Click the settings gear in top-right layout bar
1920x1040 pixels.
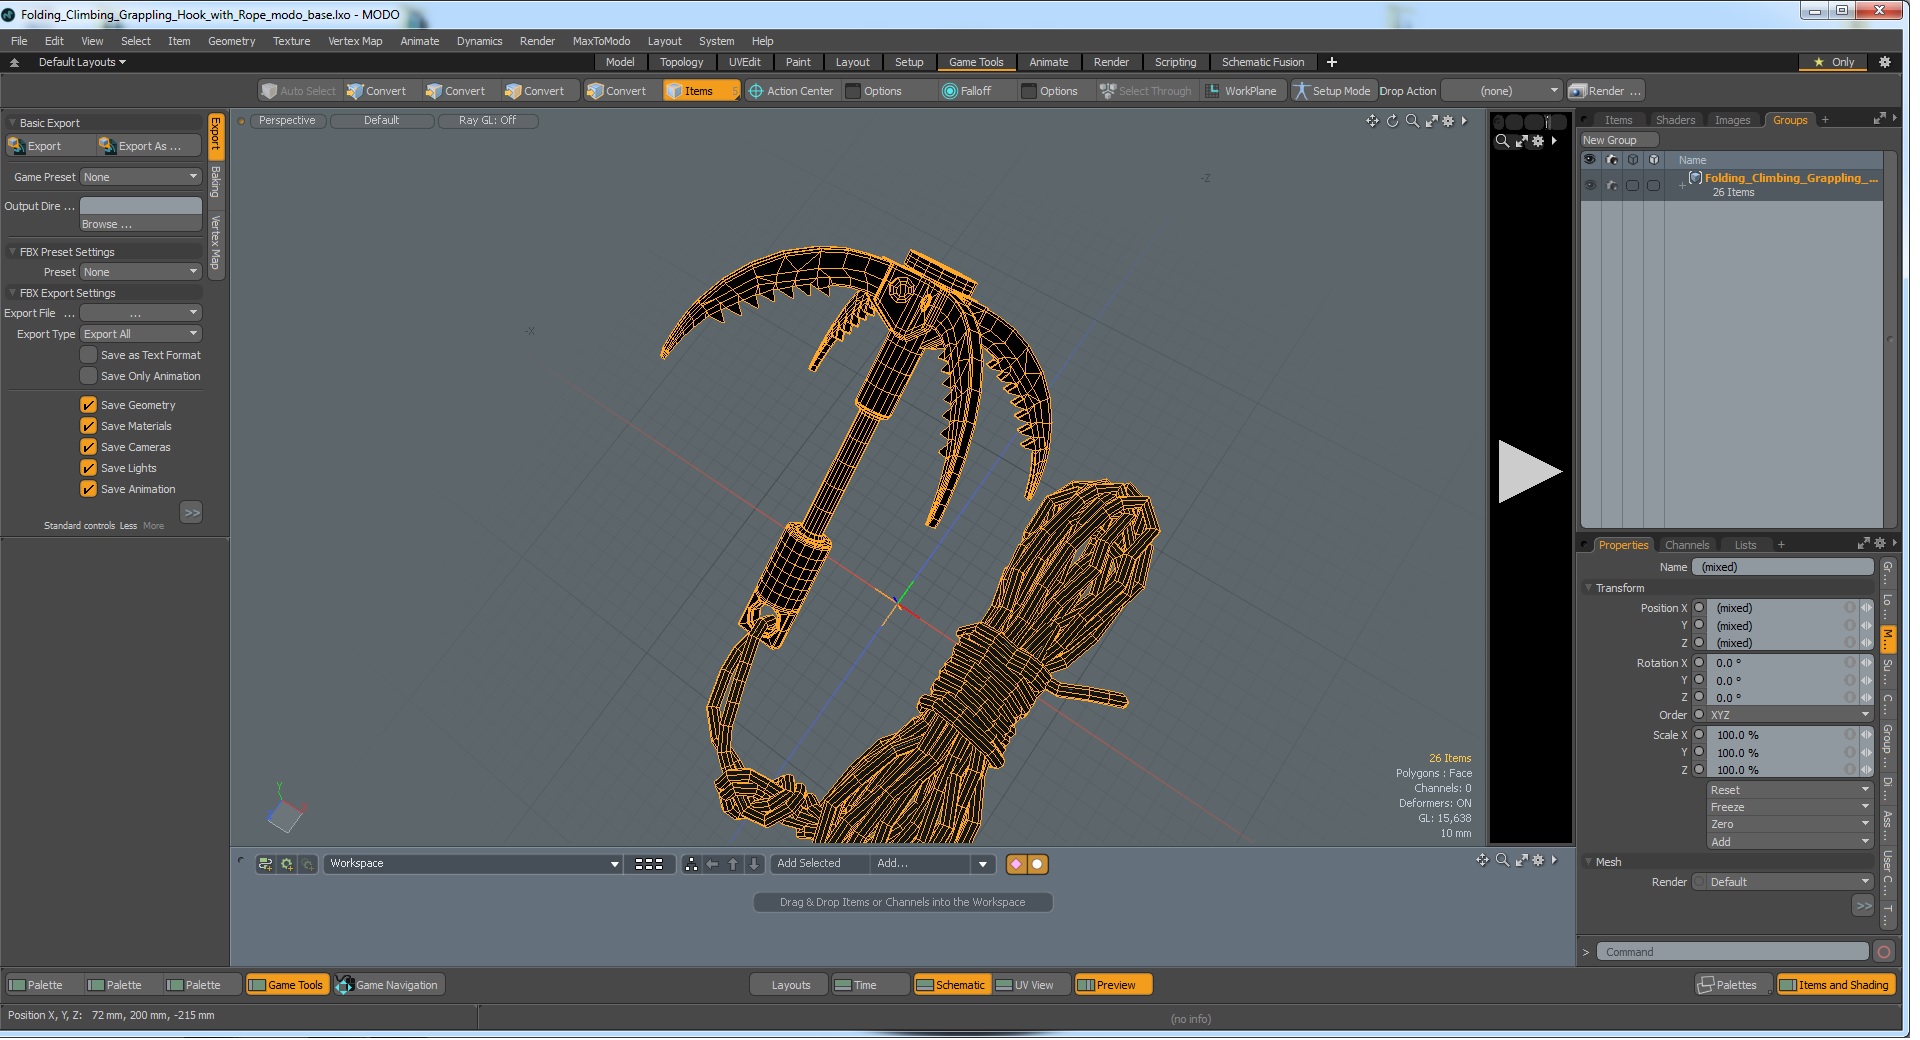pyautogui.click(x=1885, y=62)
